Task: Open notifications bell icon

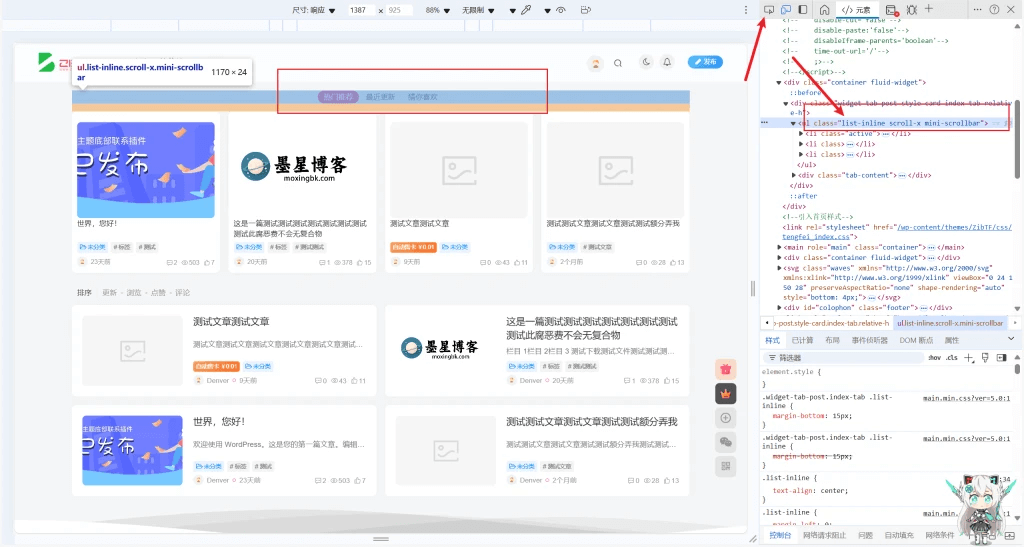Action: 667,62
